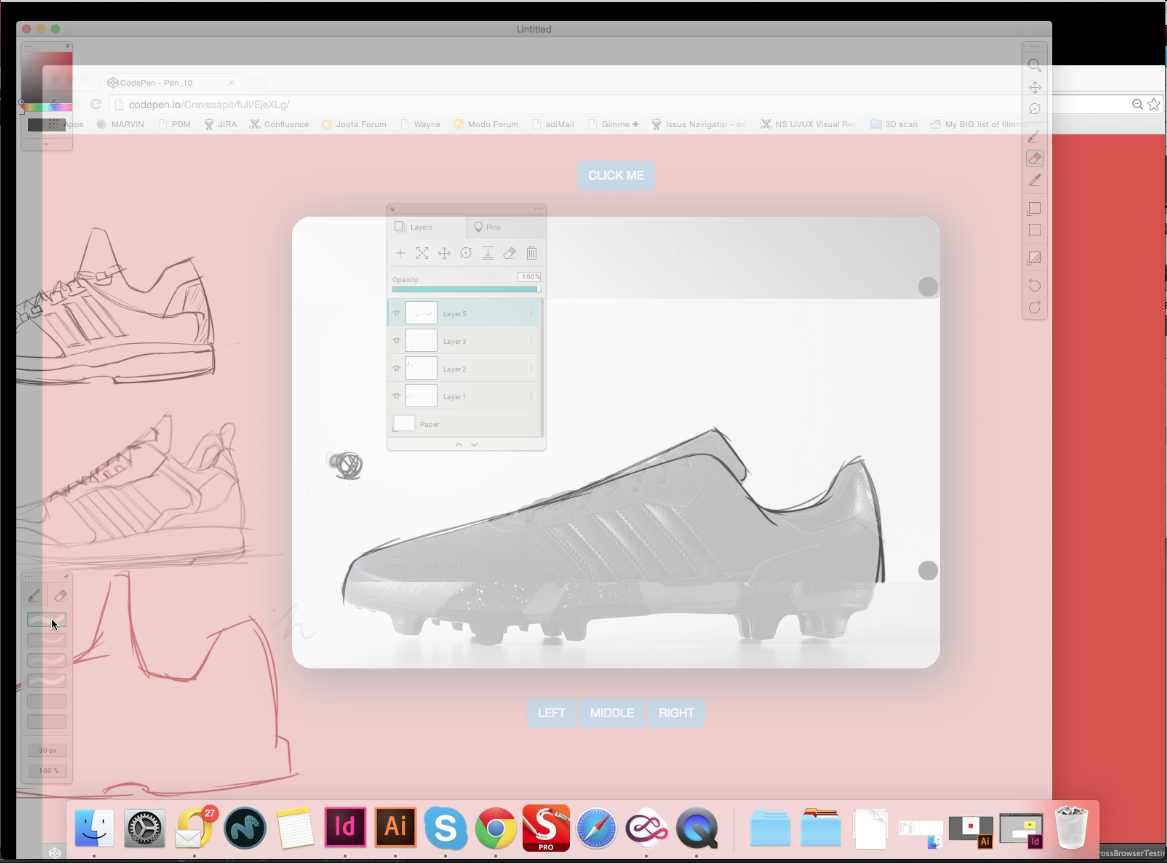Select the zoom magnifier tool in right toolbar
Image resolution: width=1167 pixels, height=863 pixels.
[1035, 65]
